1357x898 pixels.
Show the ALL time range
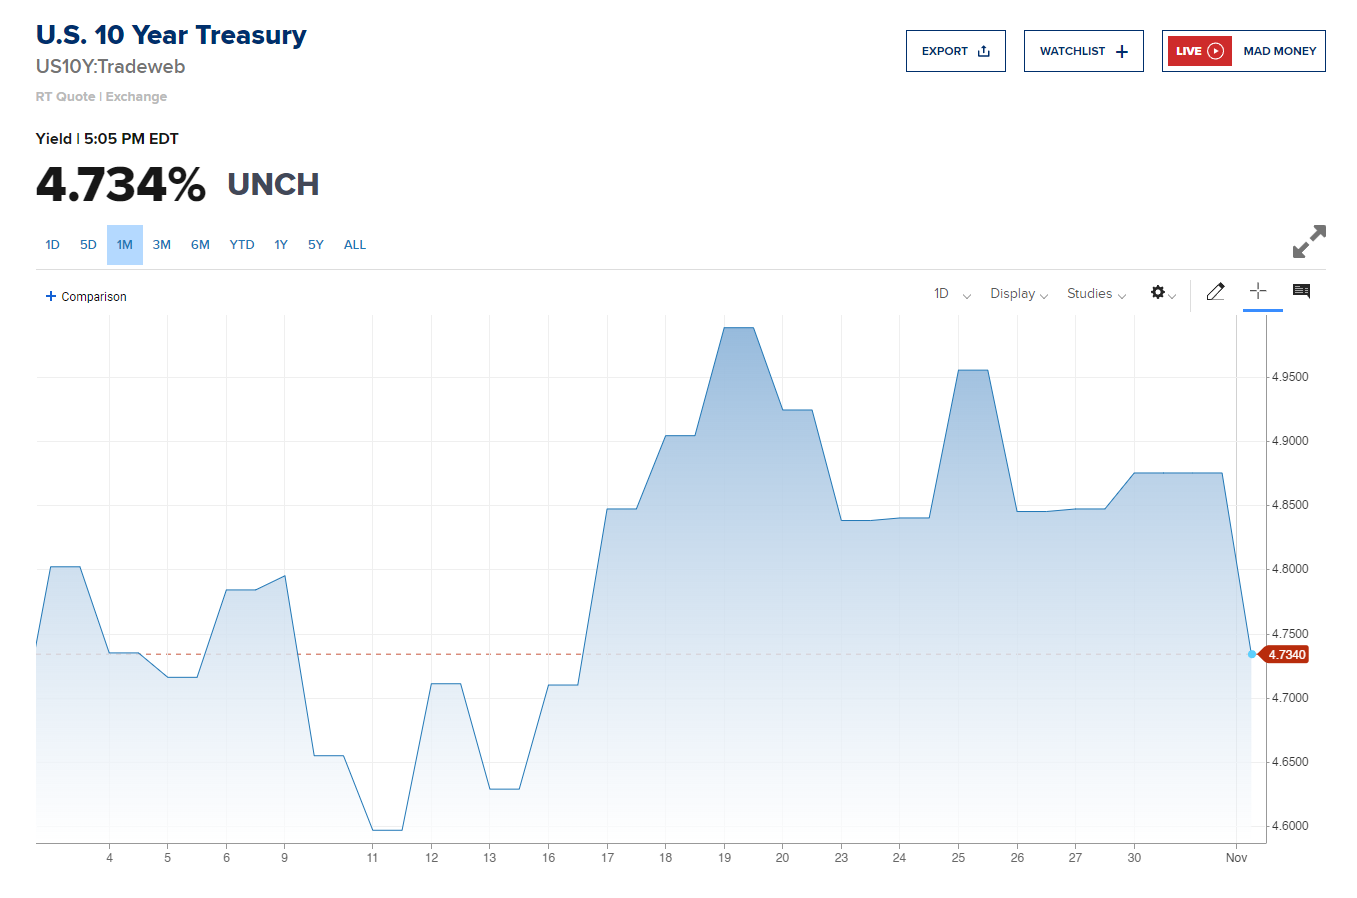pos(355,245)
